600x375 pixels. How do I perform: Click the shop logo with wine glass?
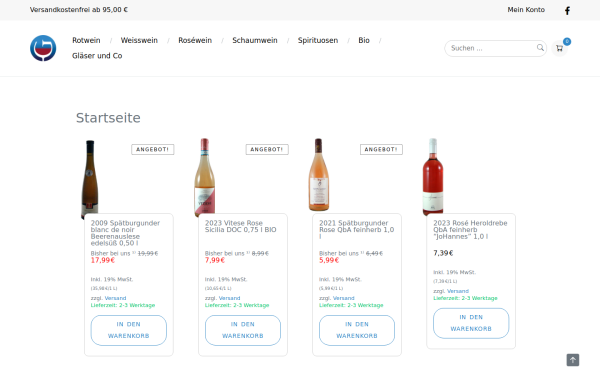(43, 48)
